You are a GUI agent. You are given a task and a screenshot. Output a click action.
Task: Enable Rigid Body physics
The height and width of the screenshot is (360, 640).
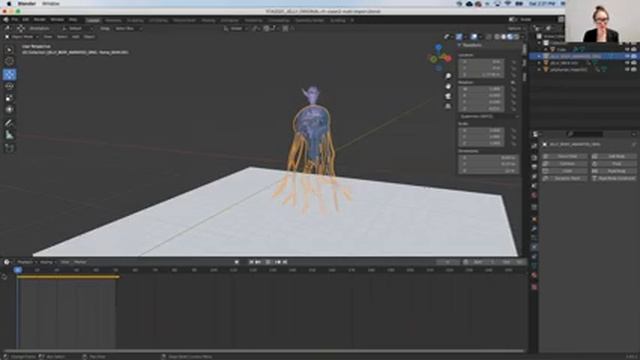pyautogui.click(x=614, y=171)
